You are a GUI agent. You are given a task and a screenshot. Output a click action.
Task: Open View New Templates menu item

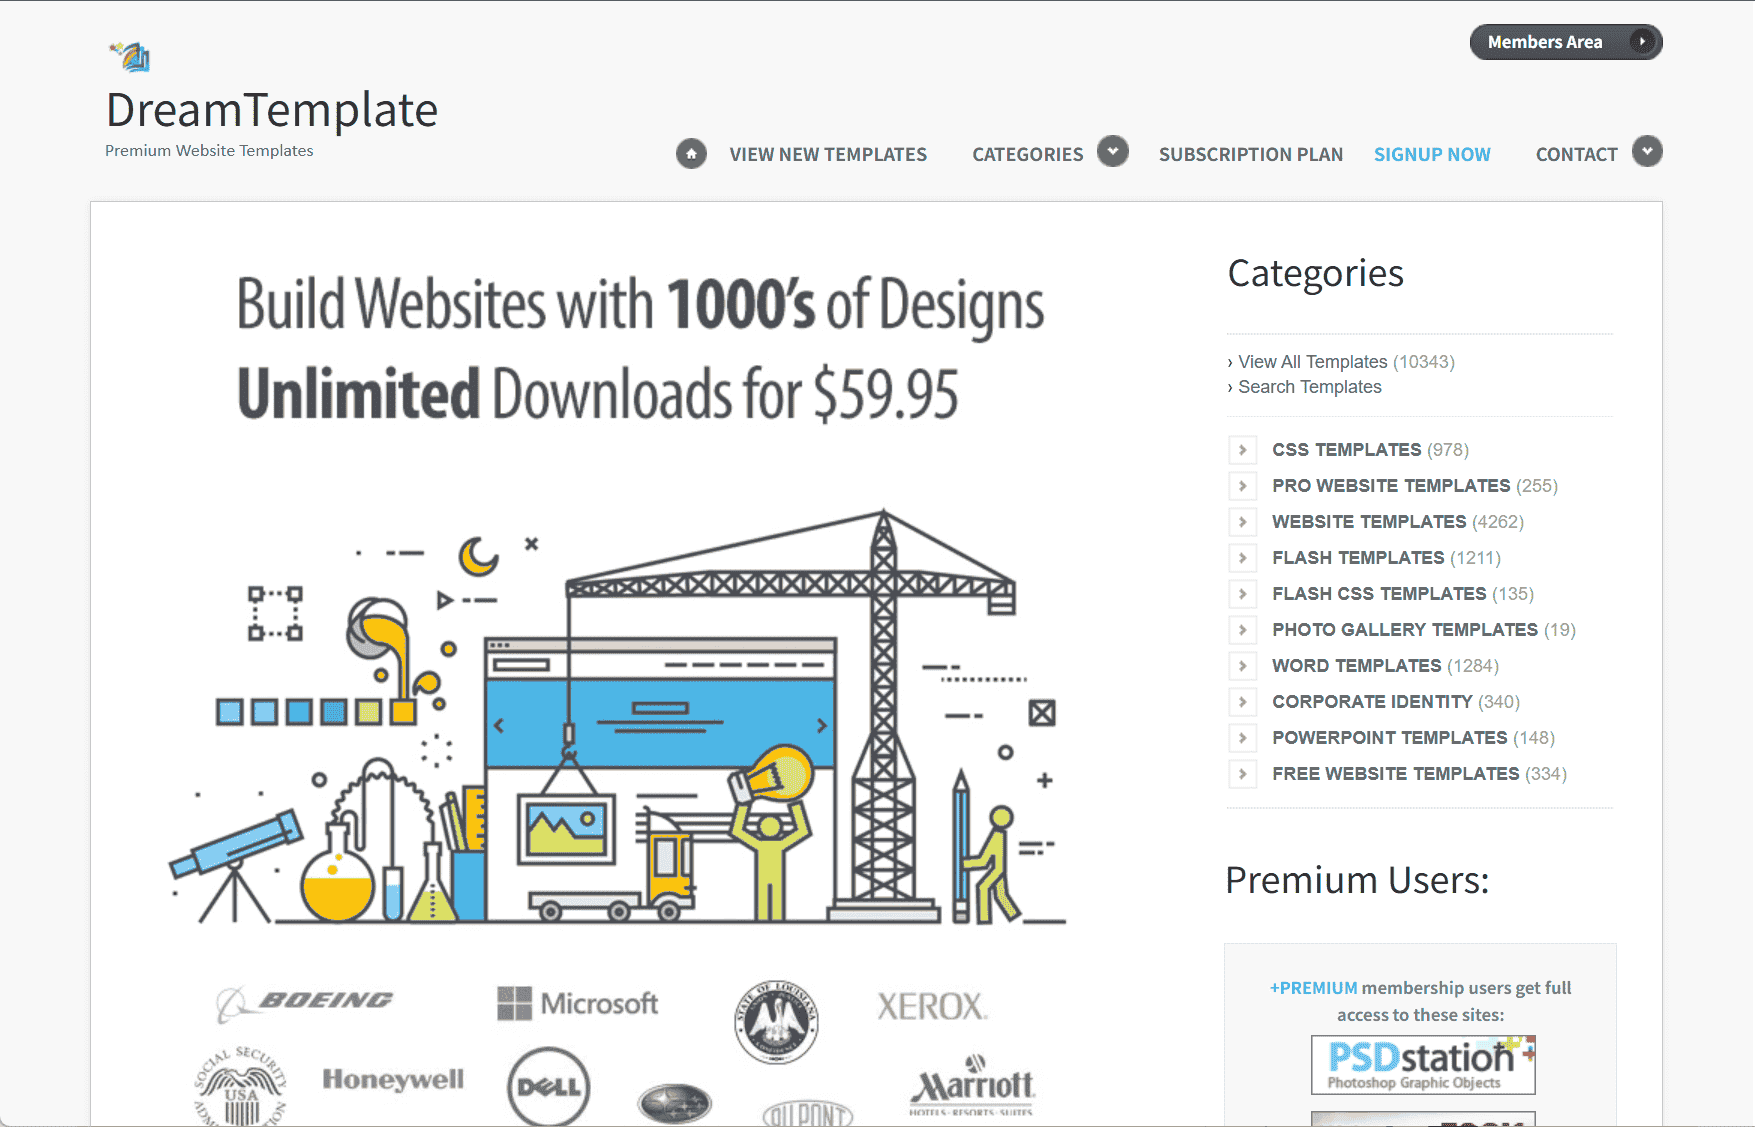(x=827, y=155)
